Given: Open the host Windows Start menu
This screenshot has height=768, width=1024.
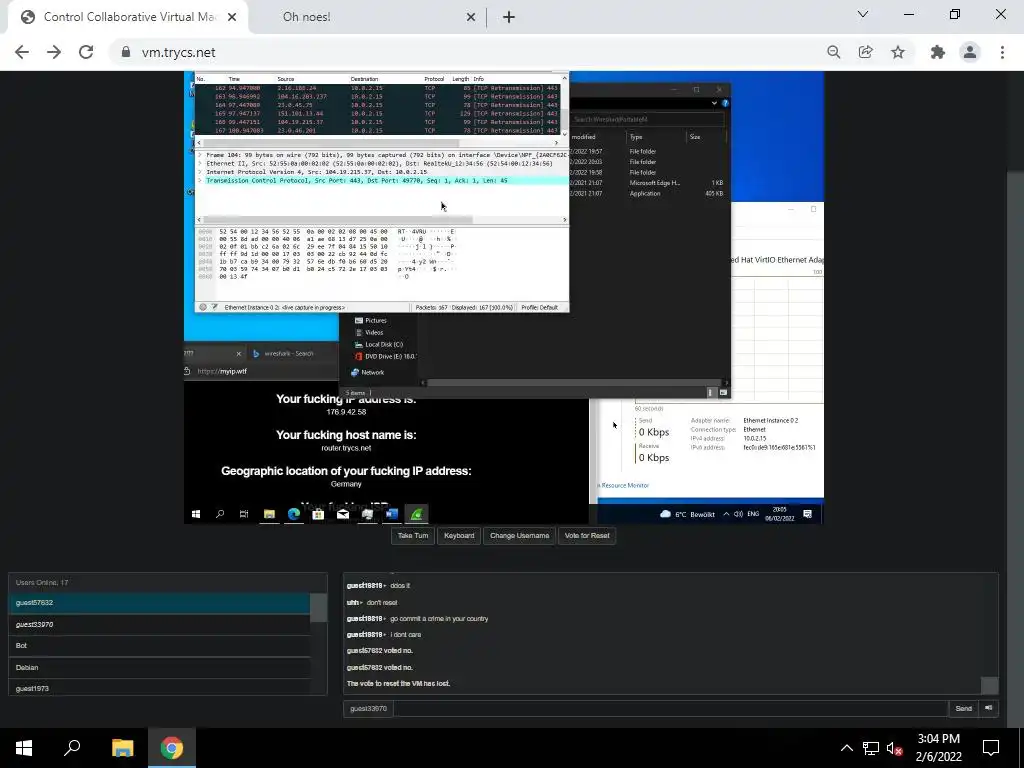Looking at the screenshot, I should click(24, 748).
